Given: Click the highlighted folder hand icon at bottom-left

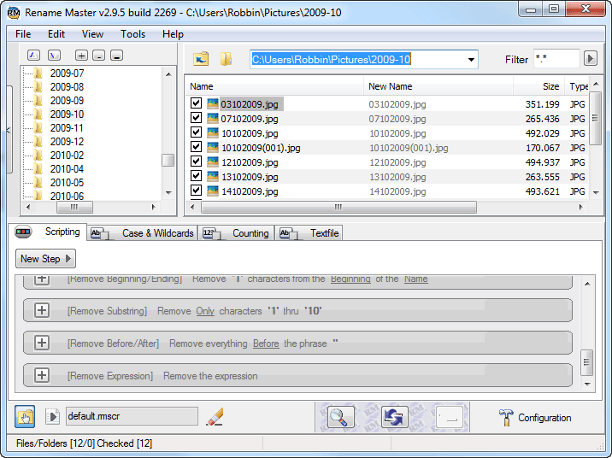Looking at the screenshot, I should click(x=25, y=416).
